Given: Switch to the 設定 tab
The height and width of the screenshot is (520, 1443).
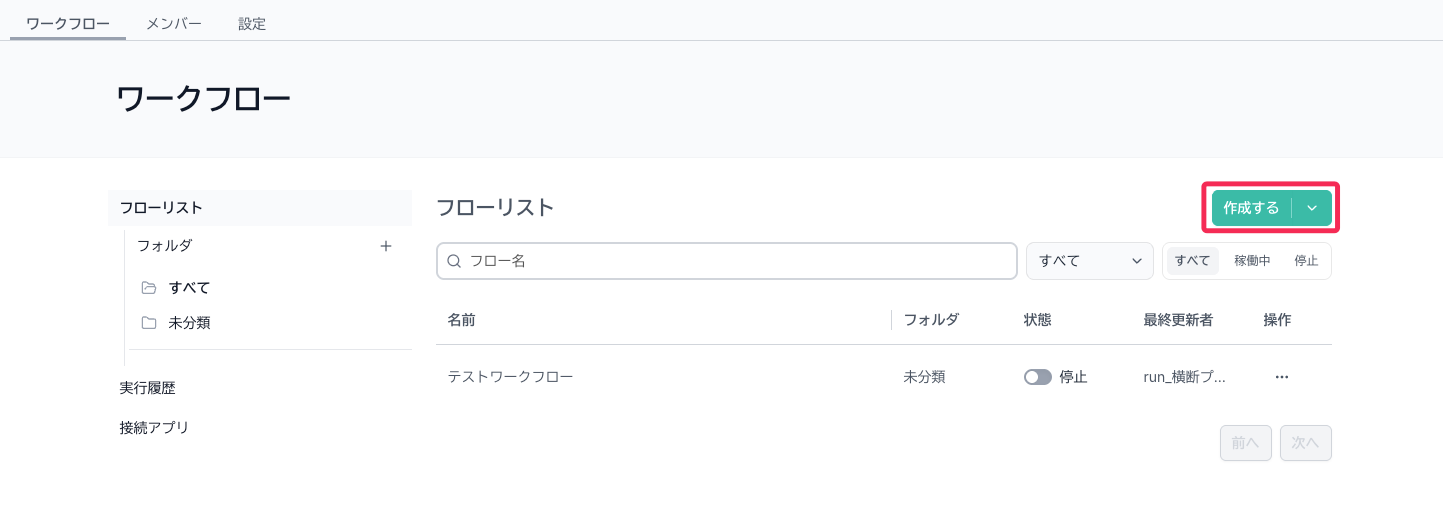Looking at the screenshot, I should pyautogui.click(x=252, y=23).
